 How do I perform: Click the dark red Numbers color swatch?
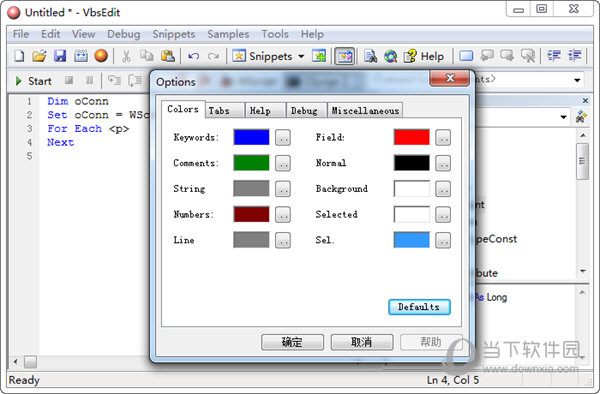[251, 214]
